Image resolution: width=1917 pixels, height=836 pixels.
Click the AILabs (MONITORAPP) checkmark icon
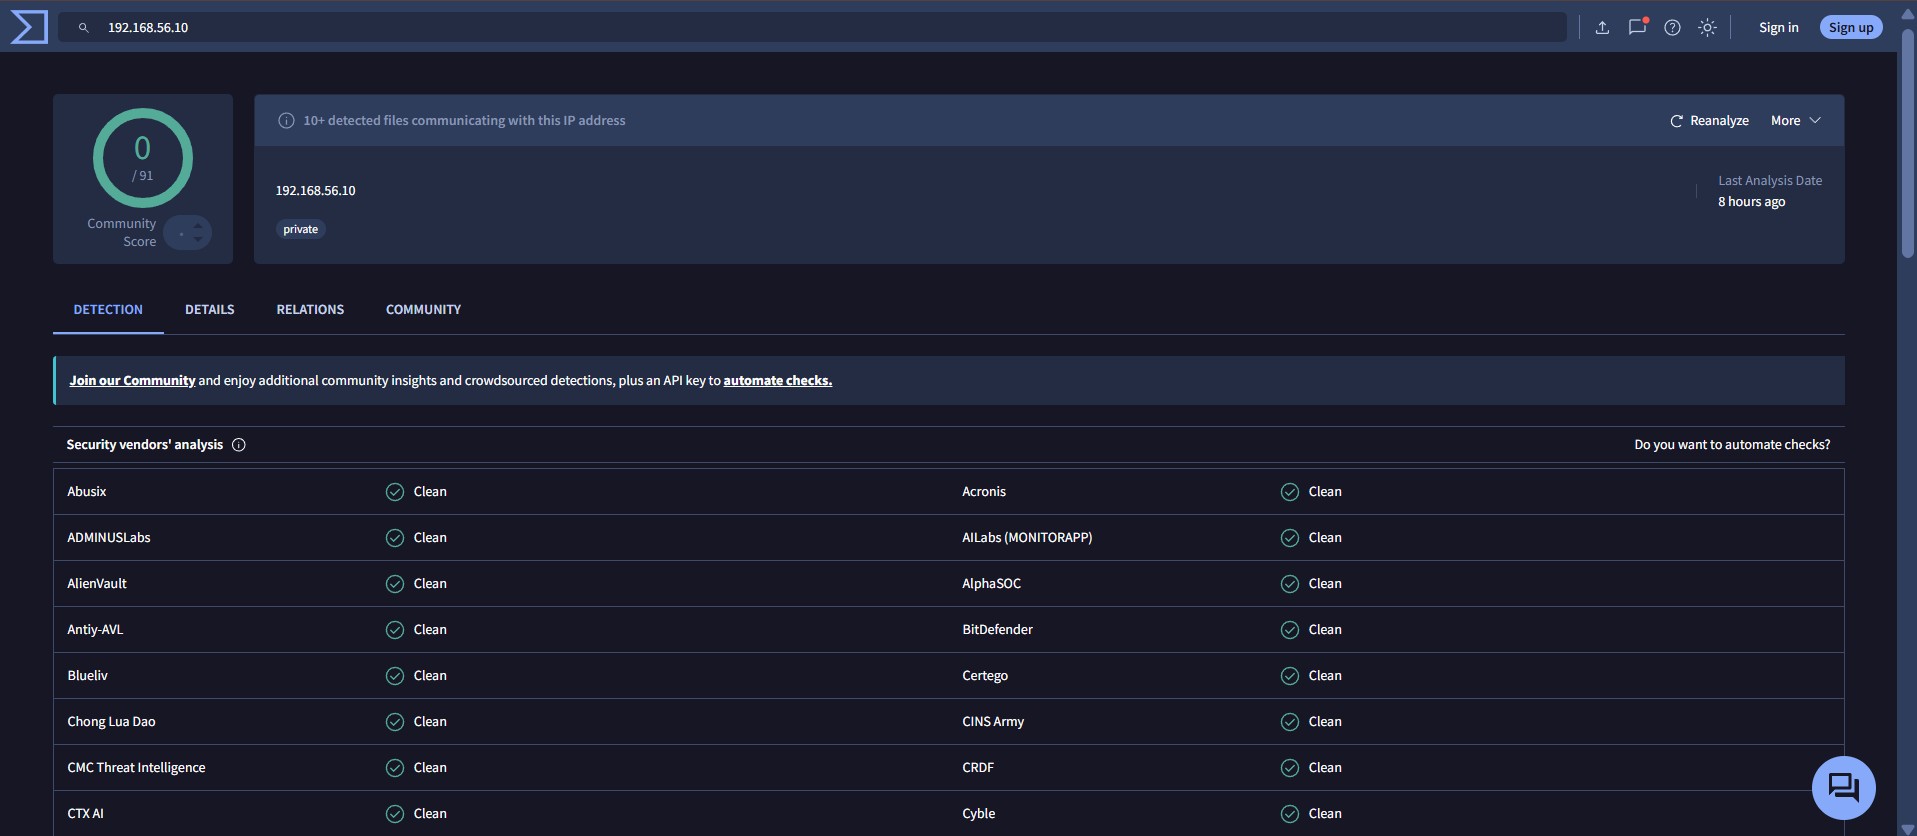pos(1290,538)
